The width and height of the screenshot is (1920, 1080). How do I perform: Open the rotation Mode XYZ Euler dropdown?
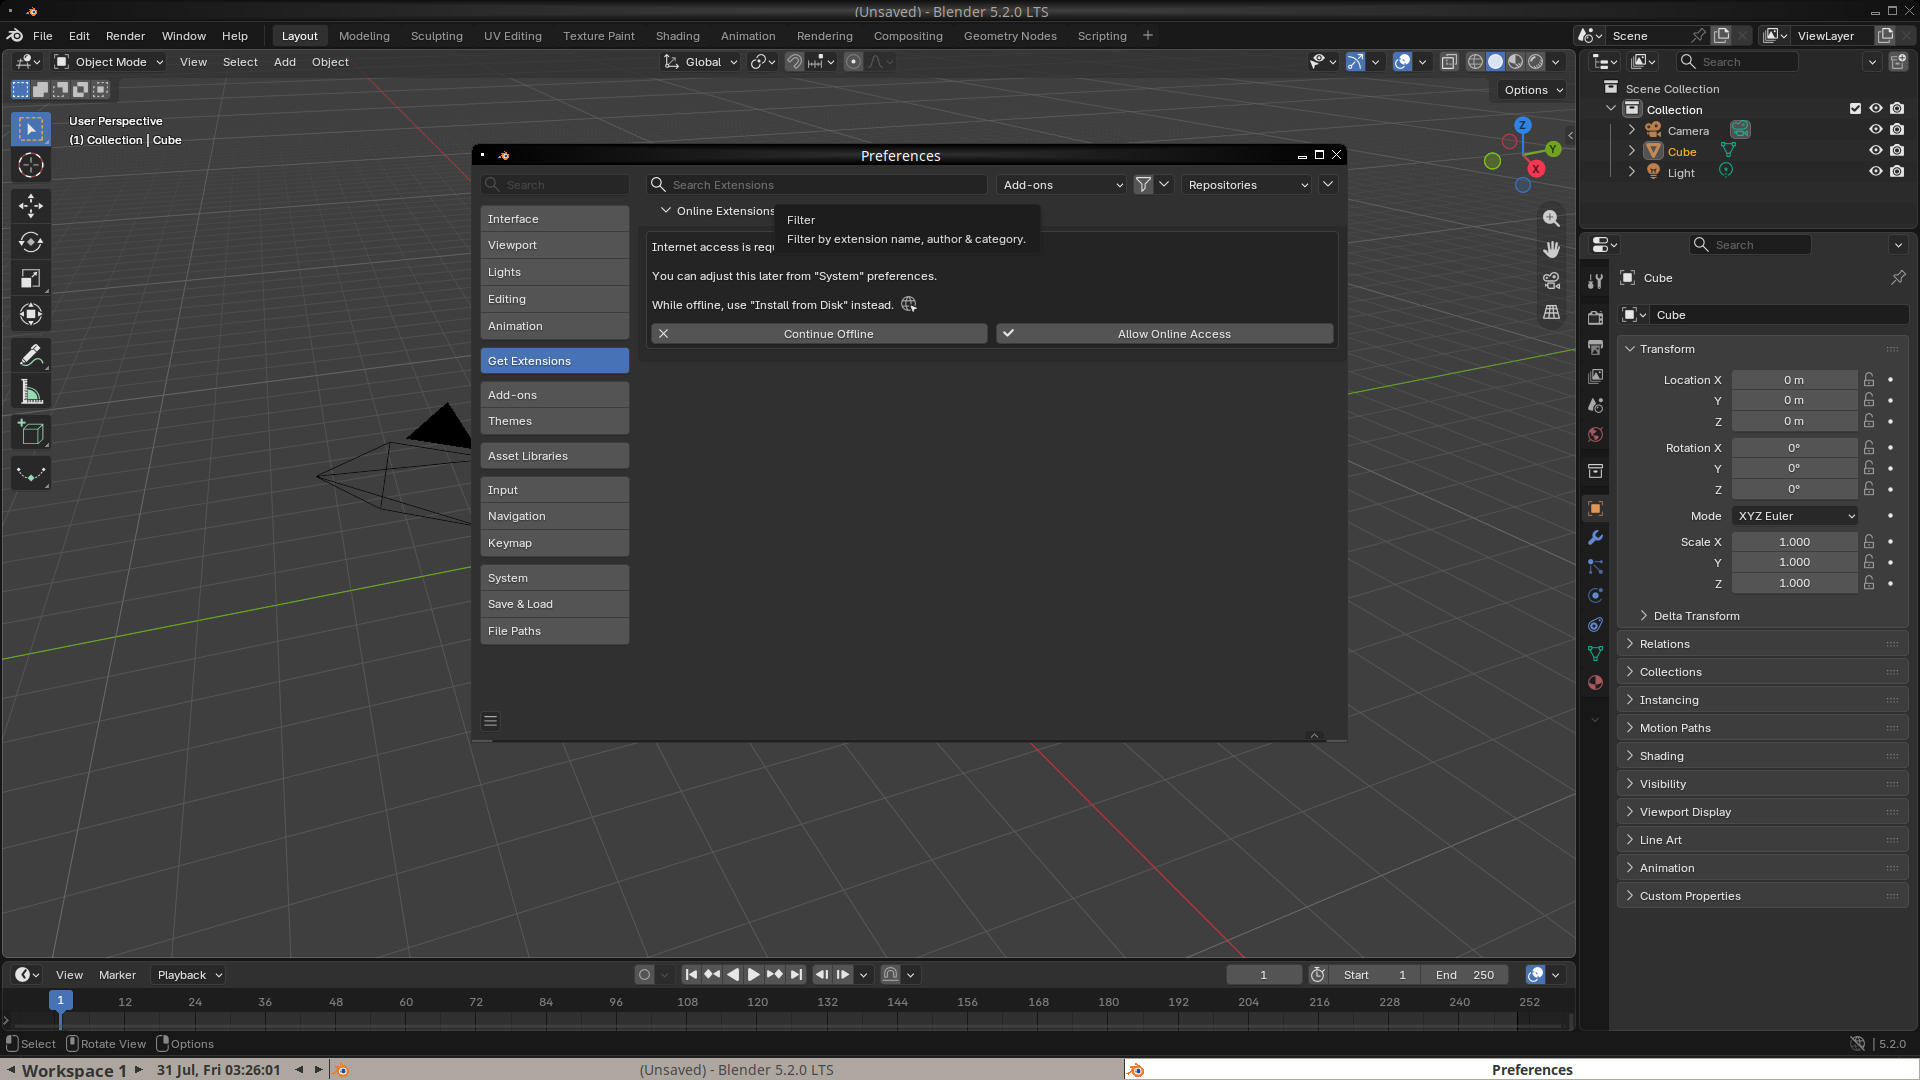(1795, 516)
